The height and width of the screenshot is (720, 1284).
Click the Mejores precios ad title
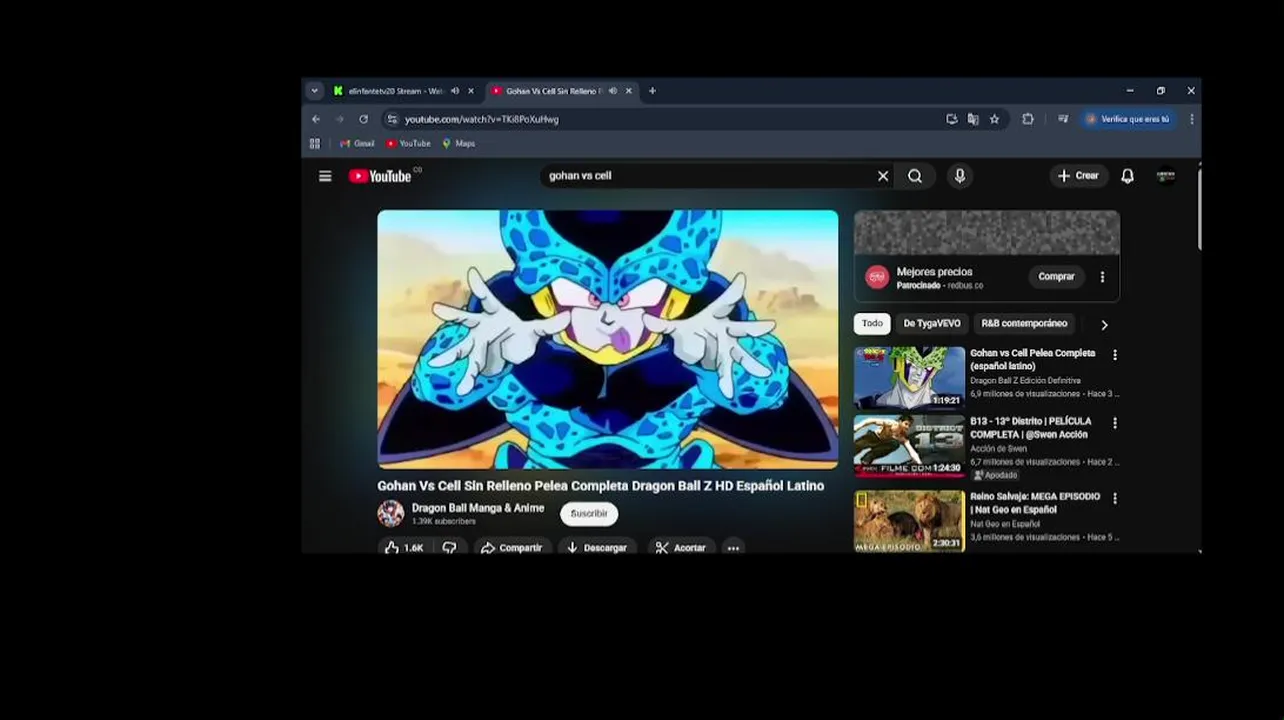tap(934, 272)
